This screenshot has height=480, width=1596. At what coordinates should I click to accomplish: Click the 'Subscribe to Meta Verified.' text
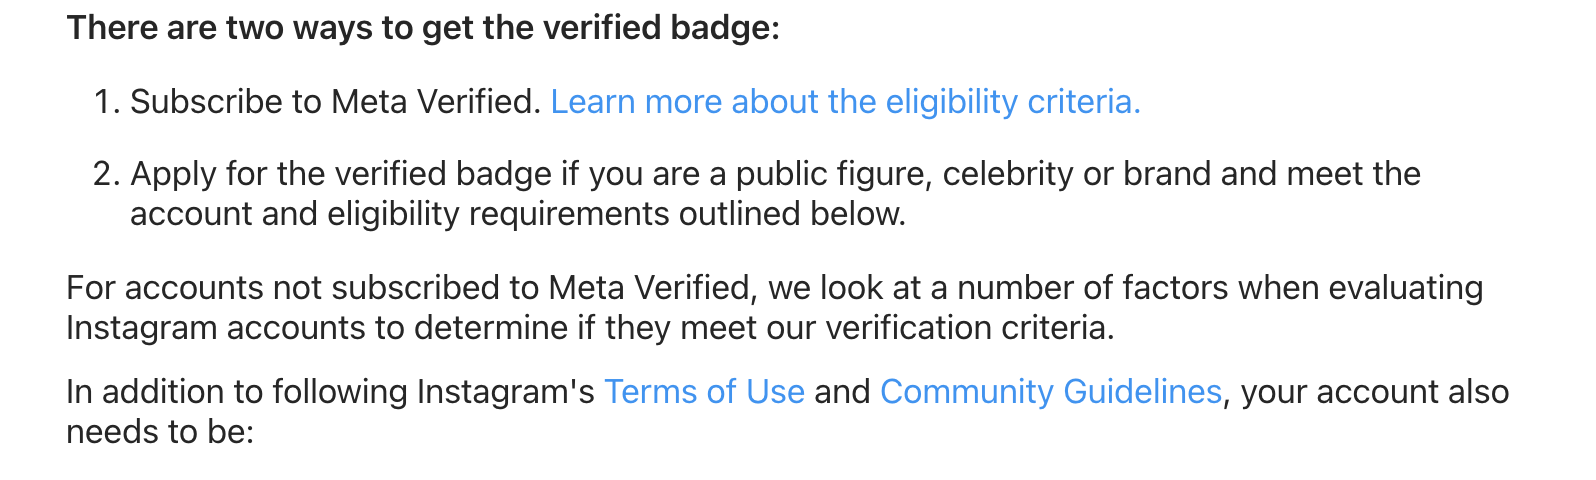tap(336, 102)
